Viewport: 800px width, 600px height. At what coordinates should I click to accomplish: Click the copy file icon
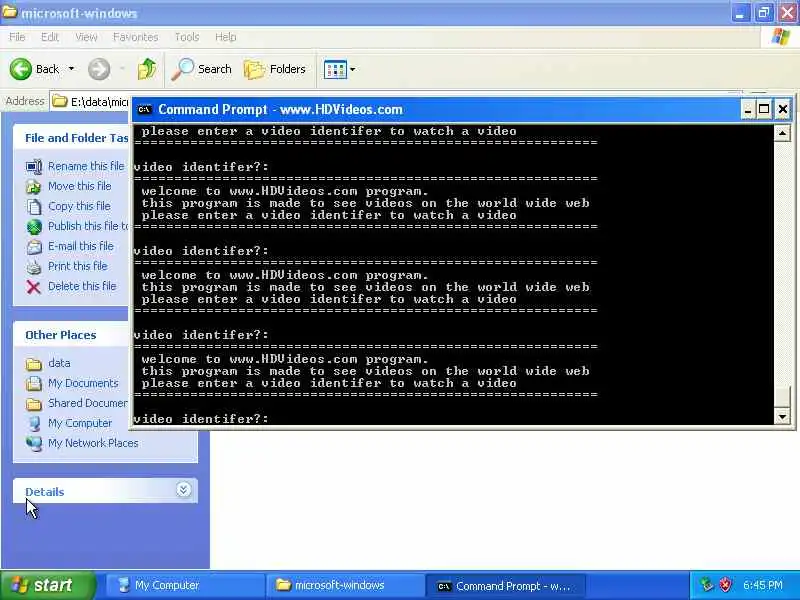34,207
